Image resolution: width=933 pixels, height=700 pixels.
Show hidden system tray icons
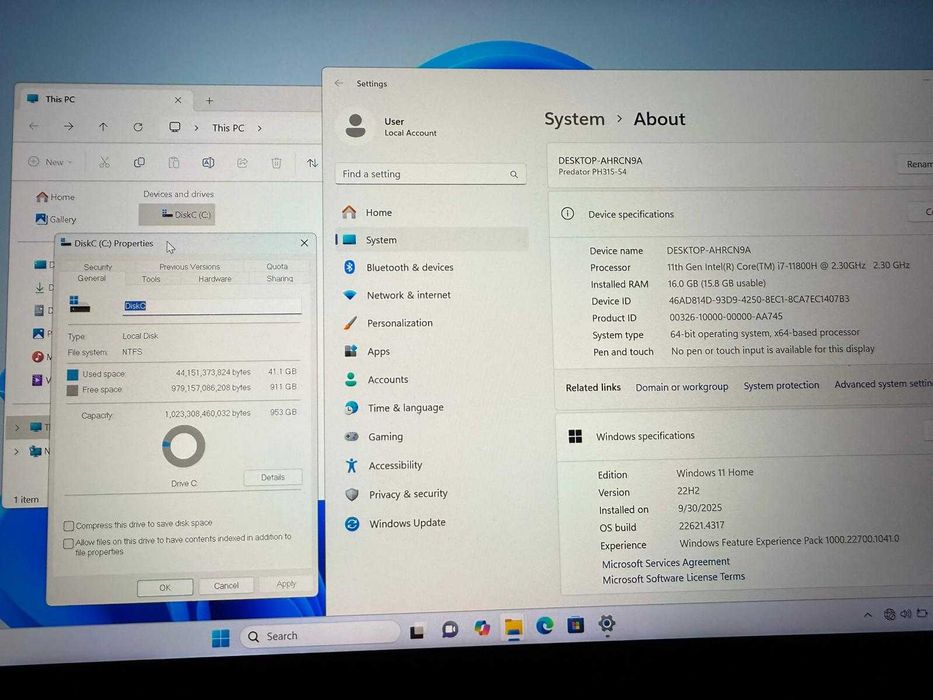868,615
